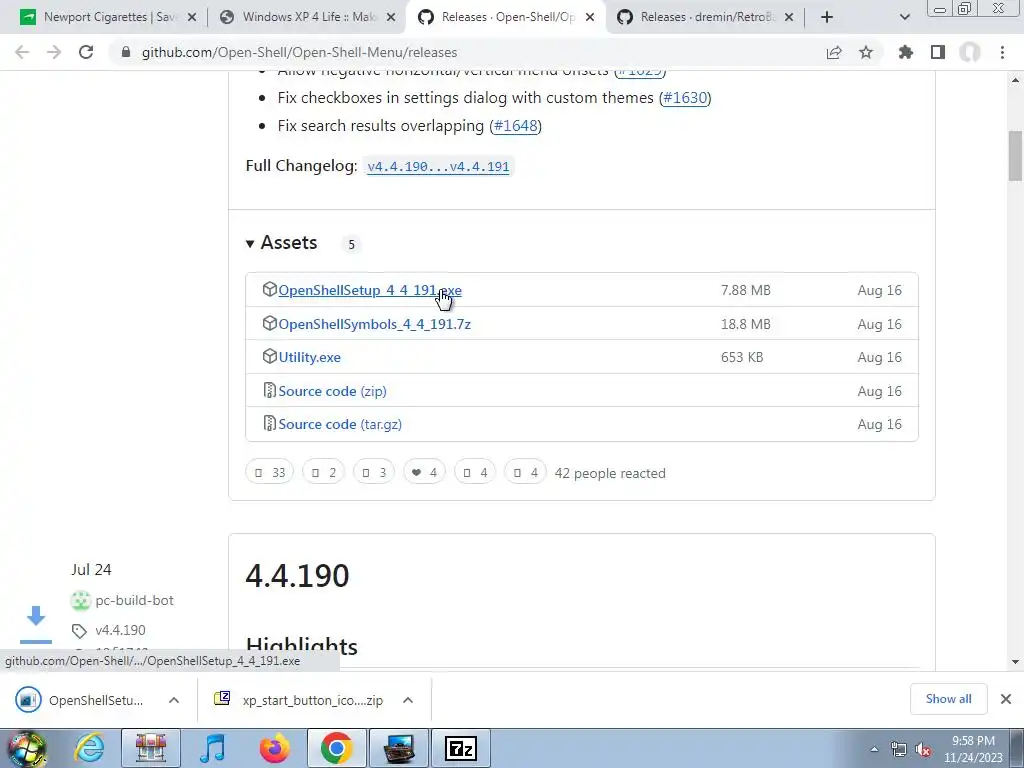1024x768 pixels.
Task: Click the muted volume tray icon
Action: 923,749
